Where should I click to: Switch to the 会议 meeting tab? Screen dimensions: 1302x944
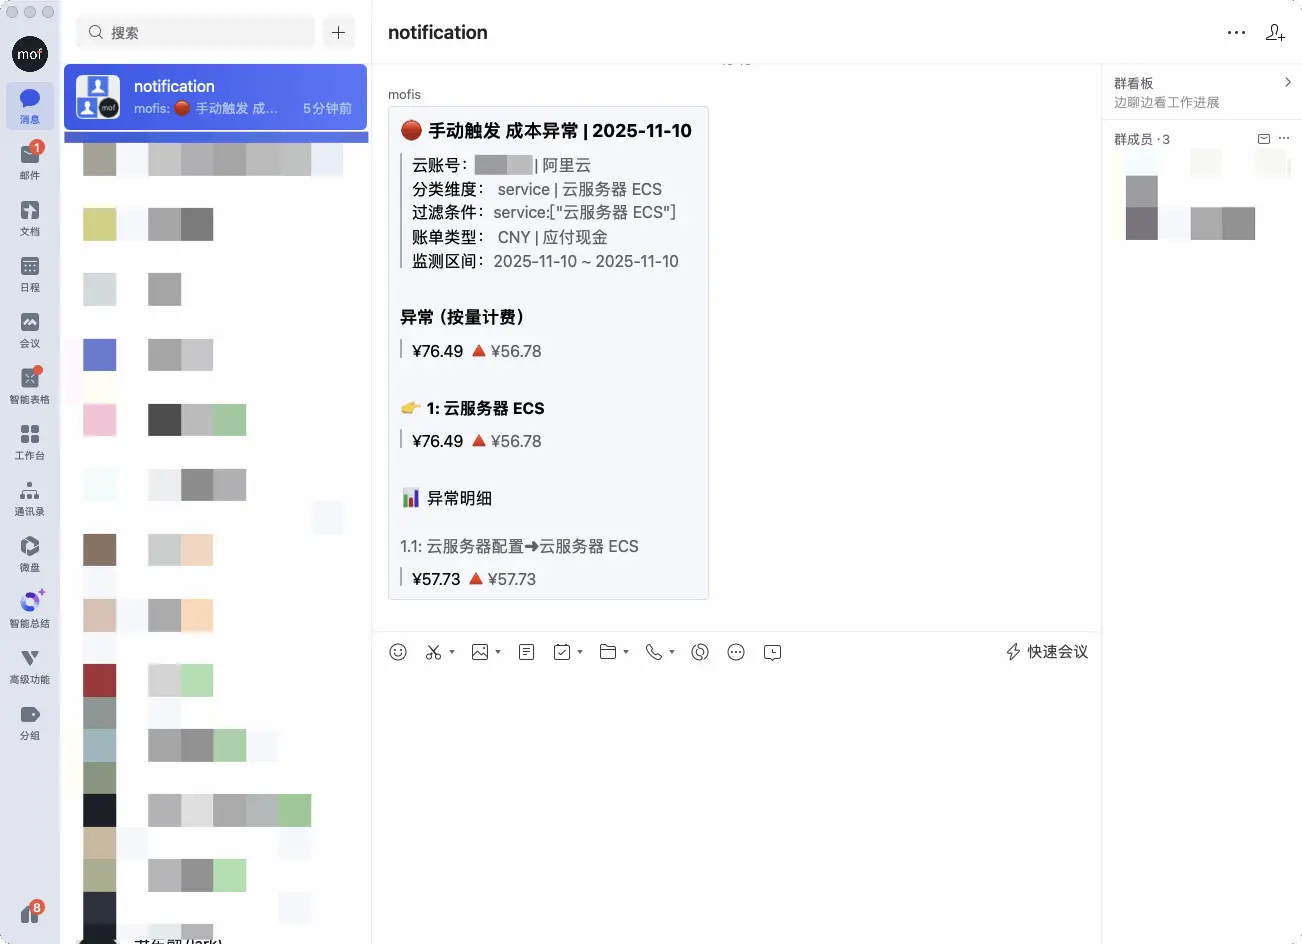click(x=30, y=329)
